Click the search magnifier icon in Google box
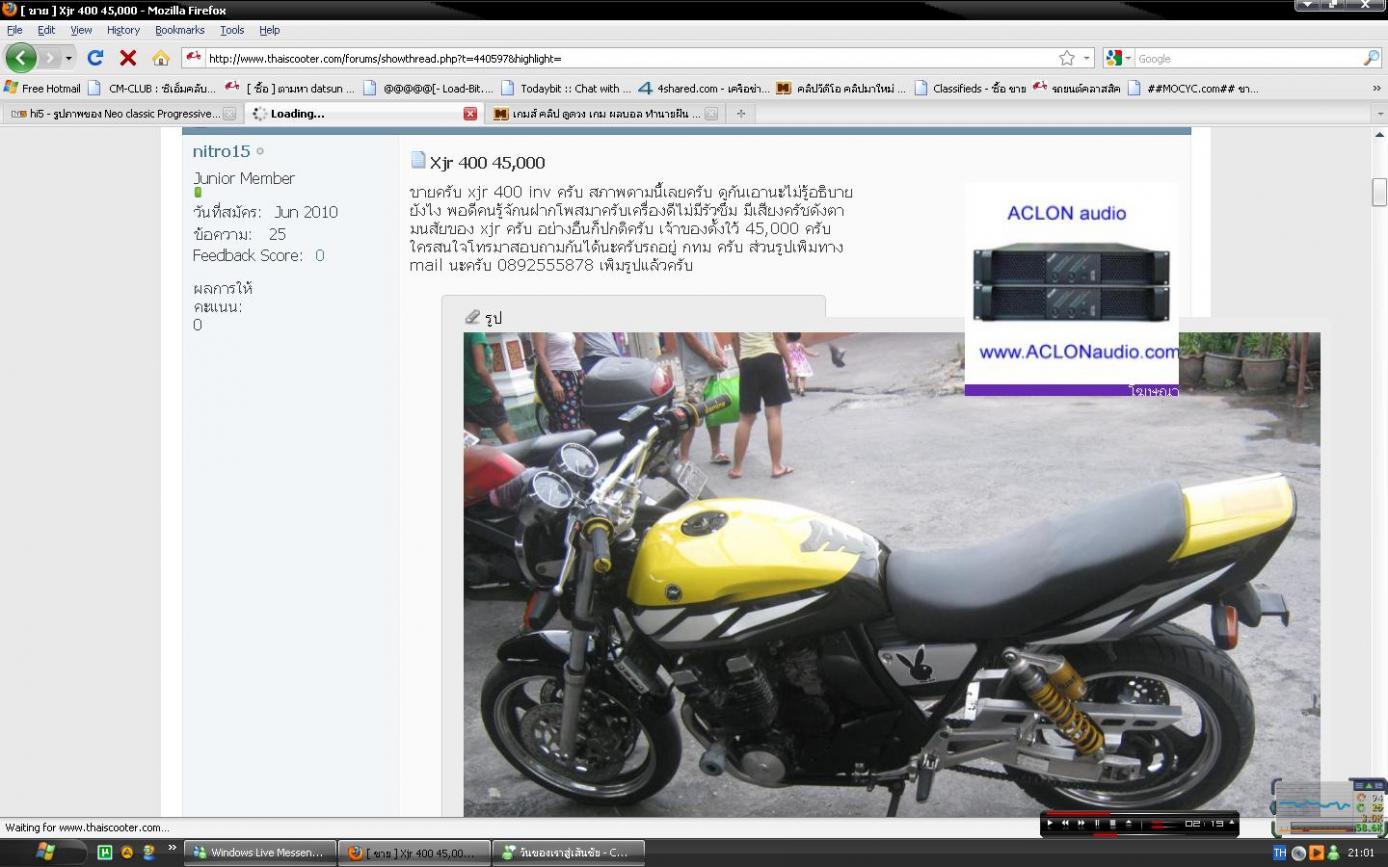The image size is (1388, 867). [x=1370, y=58]
